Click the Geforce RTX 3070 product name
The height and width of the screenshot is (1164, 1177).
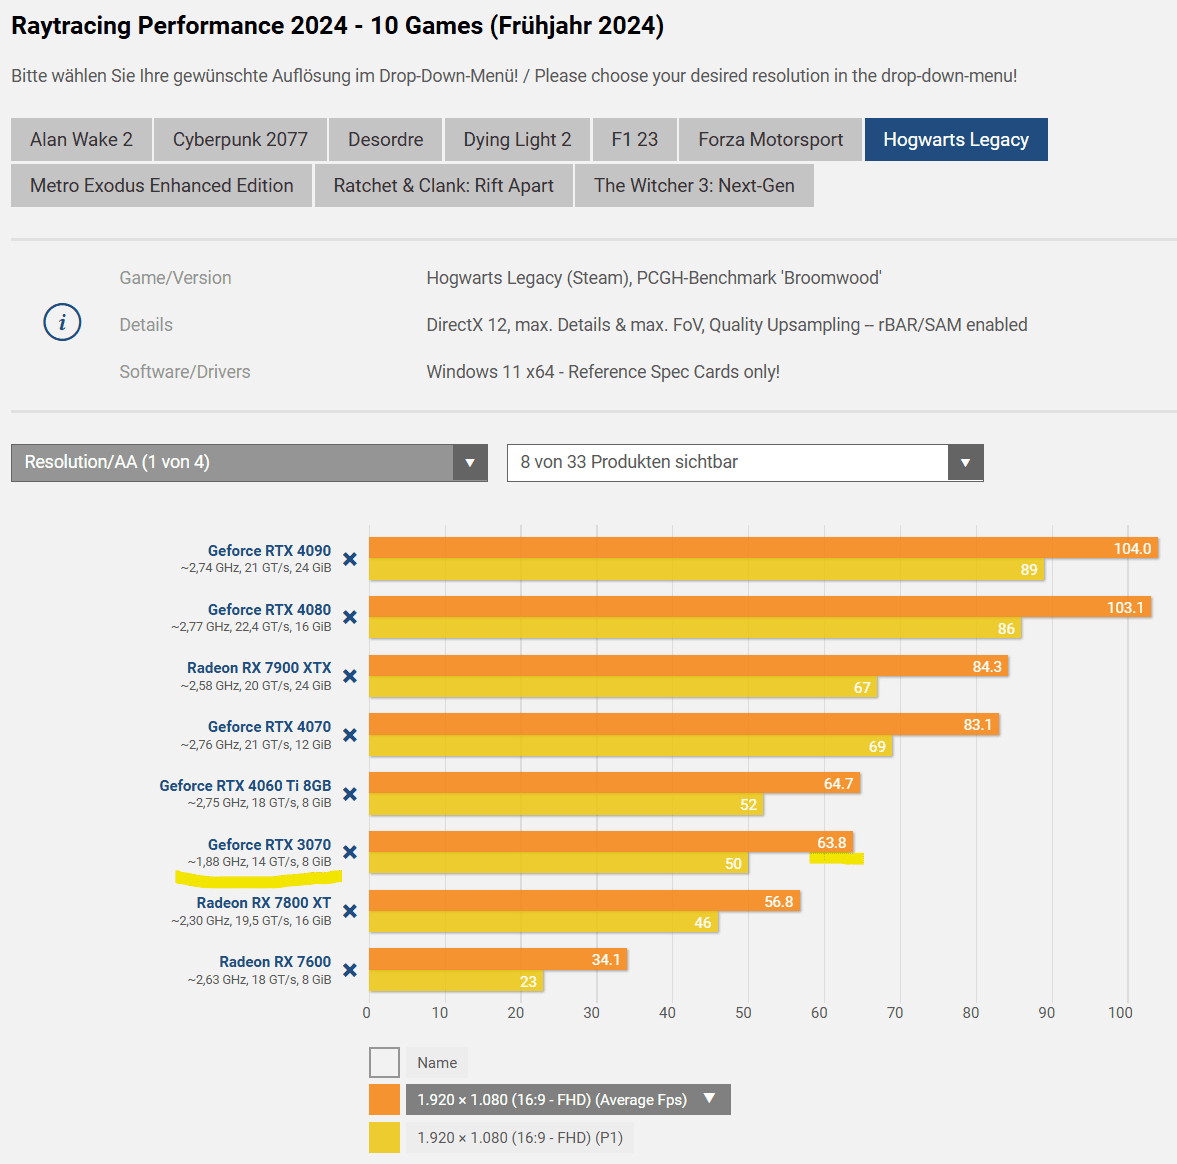click(x=269, y=844)
